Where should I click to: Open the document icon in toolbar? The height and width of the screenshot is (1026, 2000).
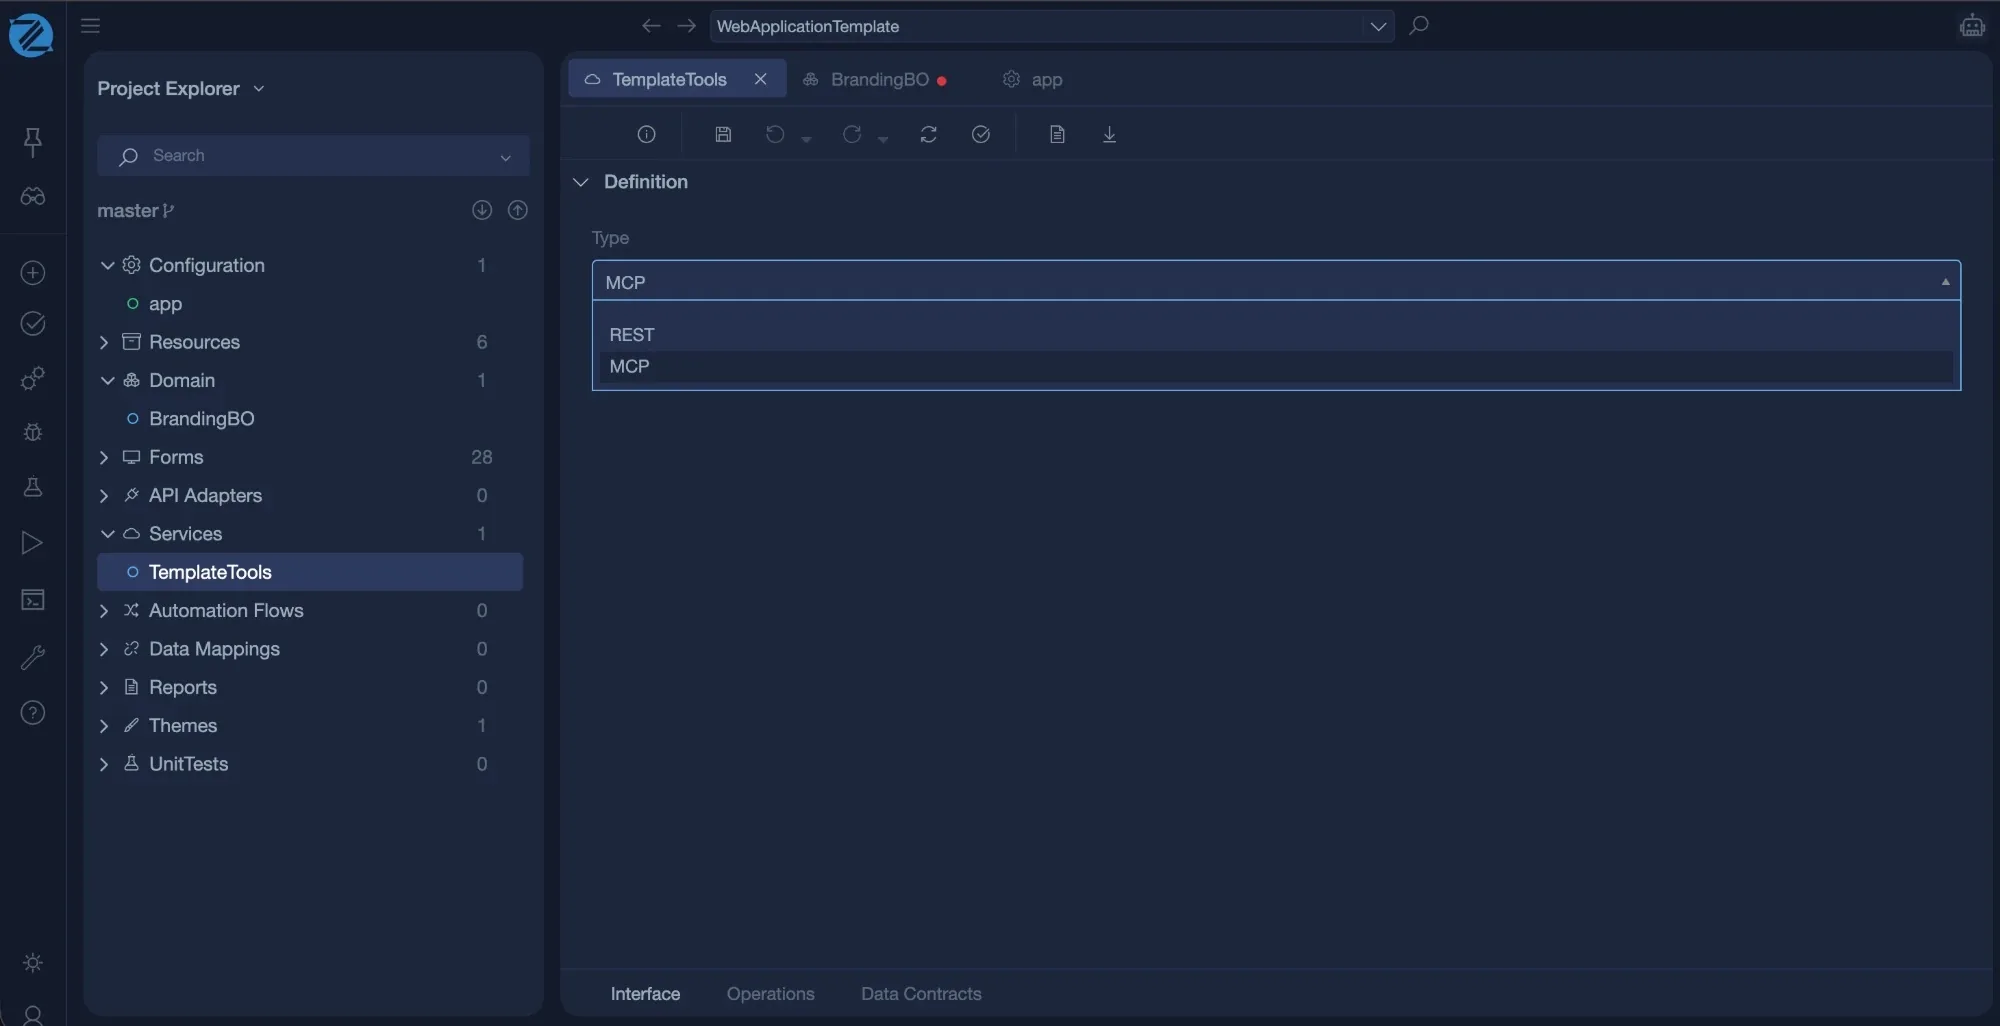(1057, 134)
